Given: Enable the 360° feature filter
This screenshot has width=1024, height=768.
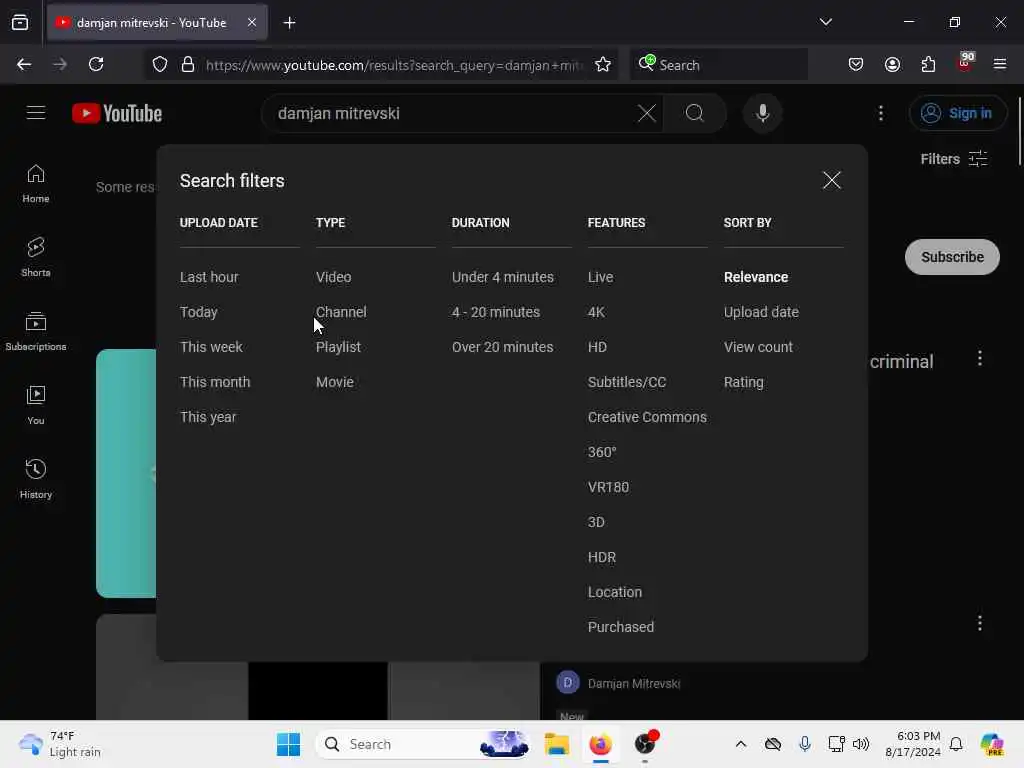Looking at the screenshot, I should (x=602, y=453).
